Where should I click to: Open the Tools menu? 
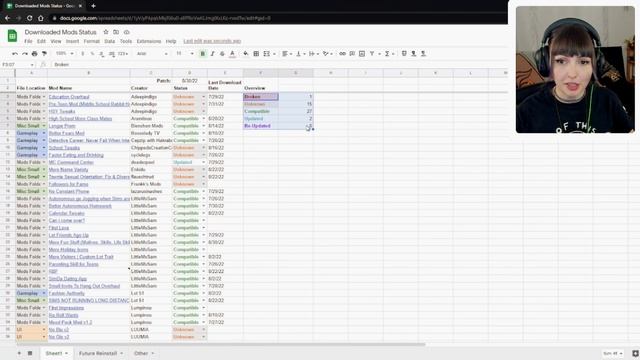pos(126,41)
